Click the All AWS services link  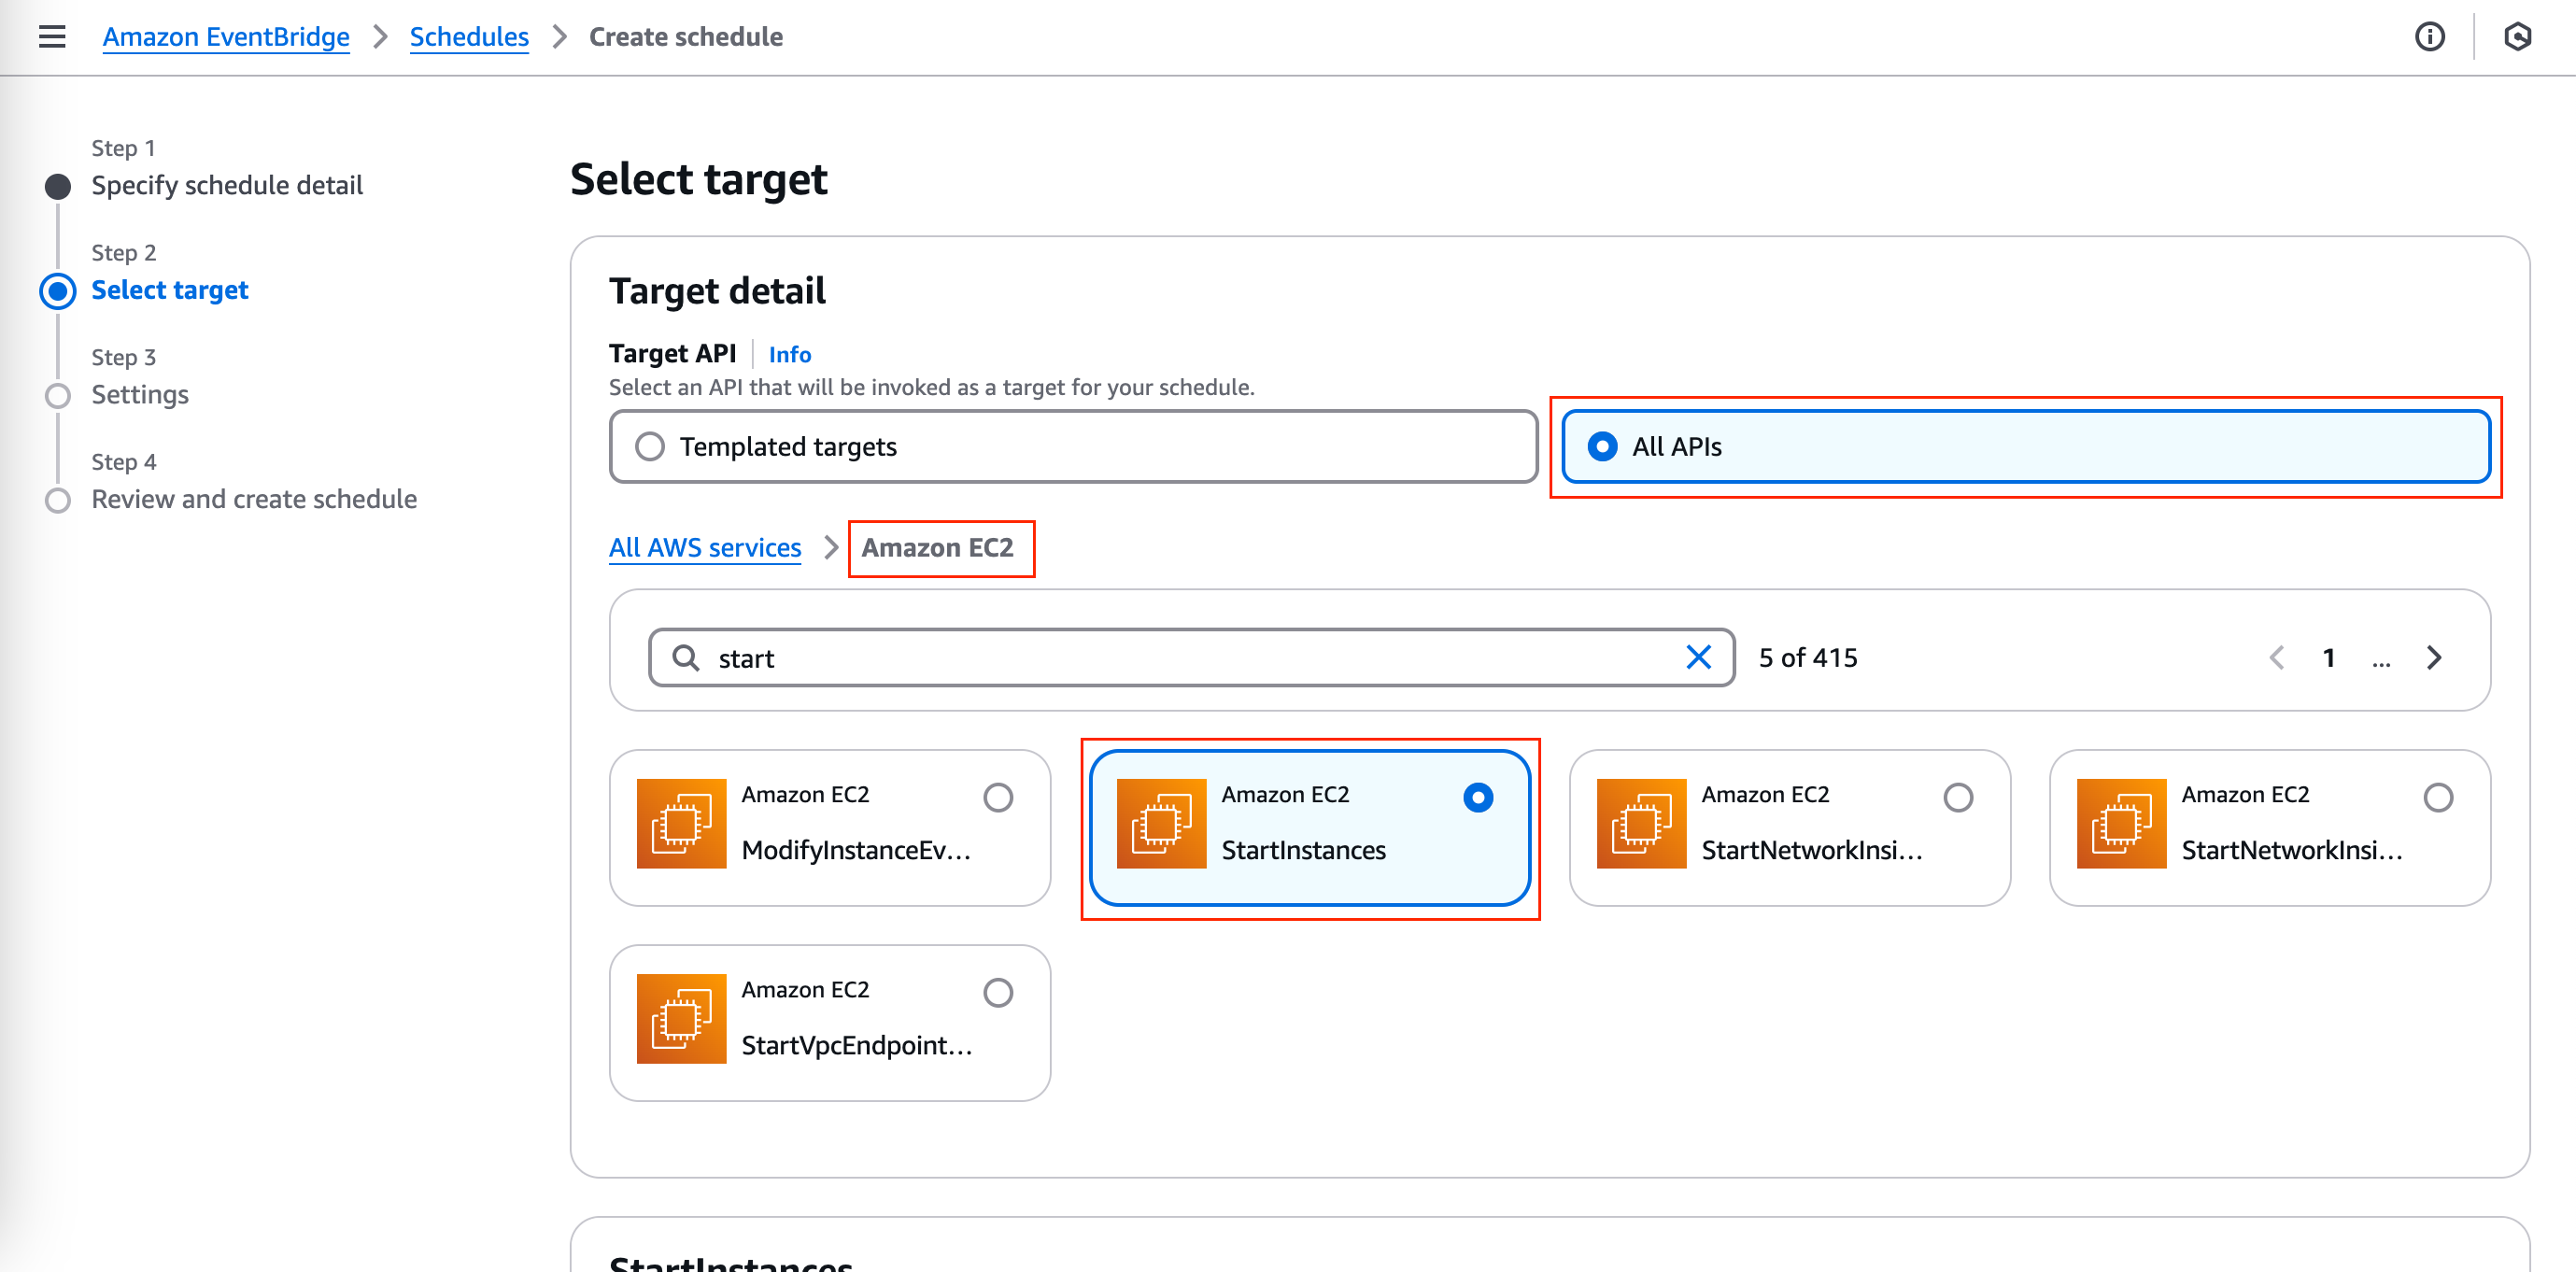(x=705, y=548)
